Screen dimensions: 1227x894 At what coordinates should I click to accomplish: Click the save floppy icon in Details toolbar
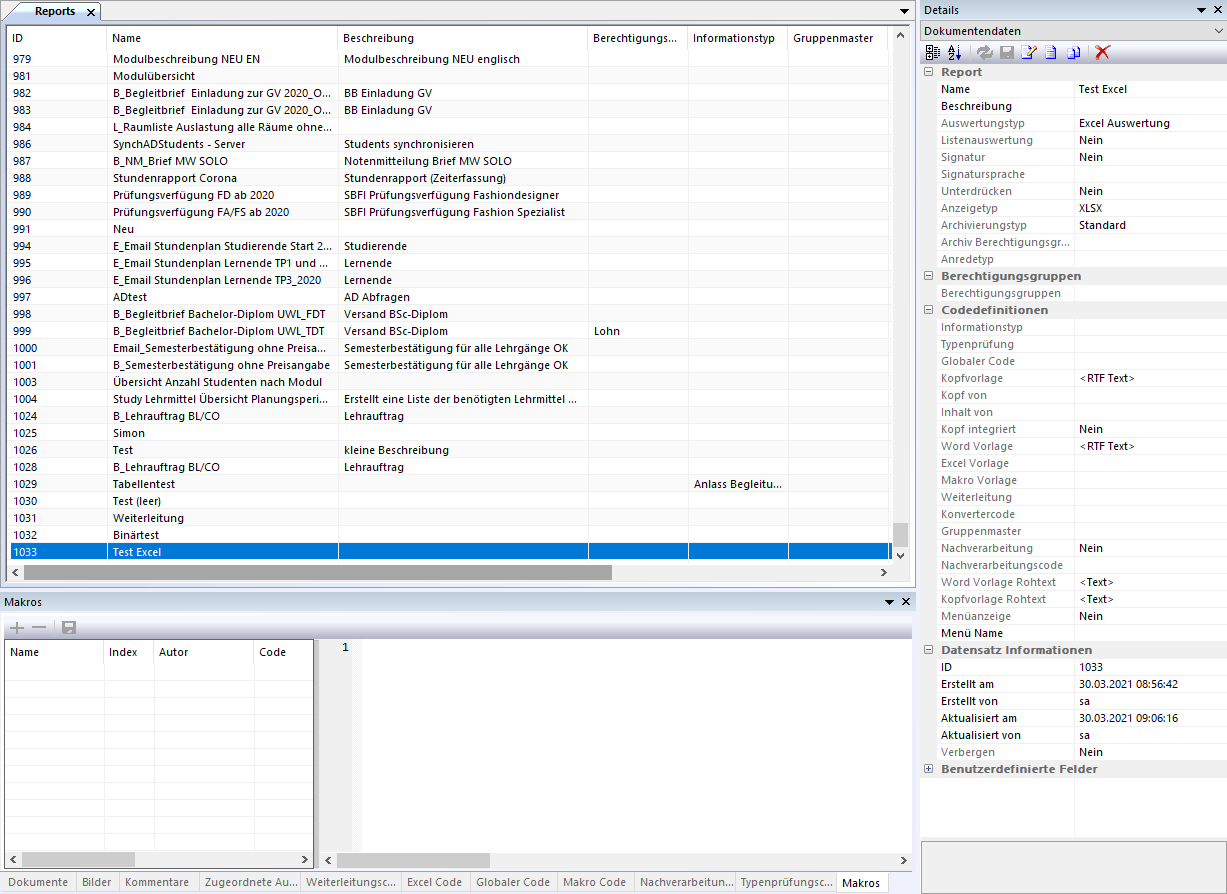1007,52
